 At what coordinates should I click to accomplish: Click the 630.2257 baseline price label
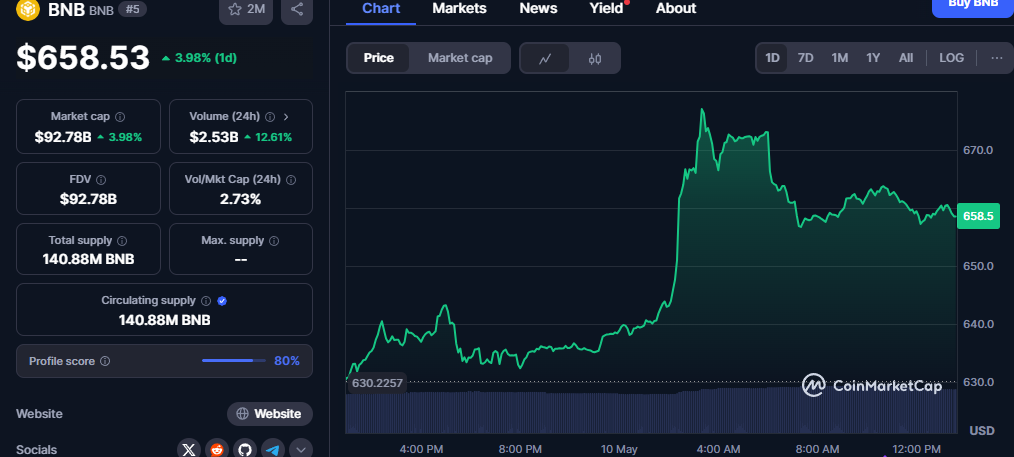(377, 383)
